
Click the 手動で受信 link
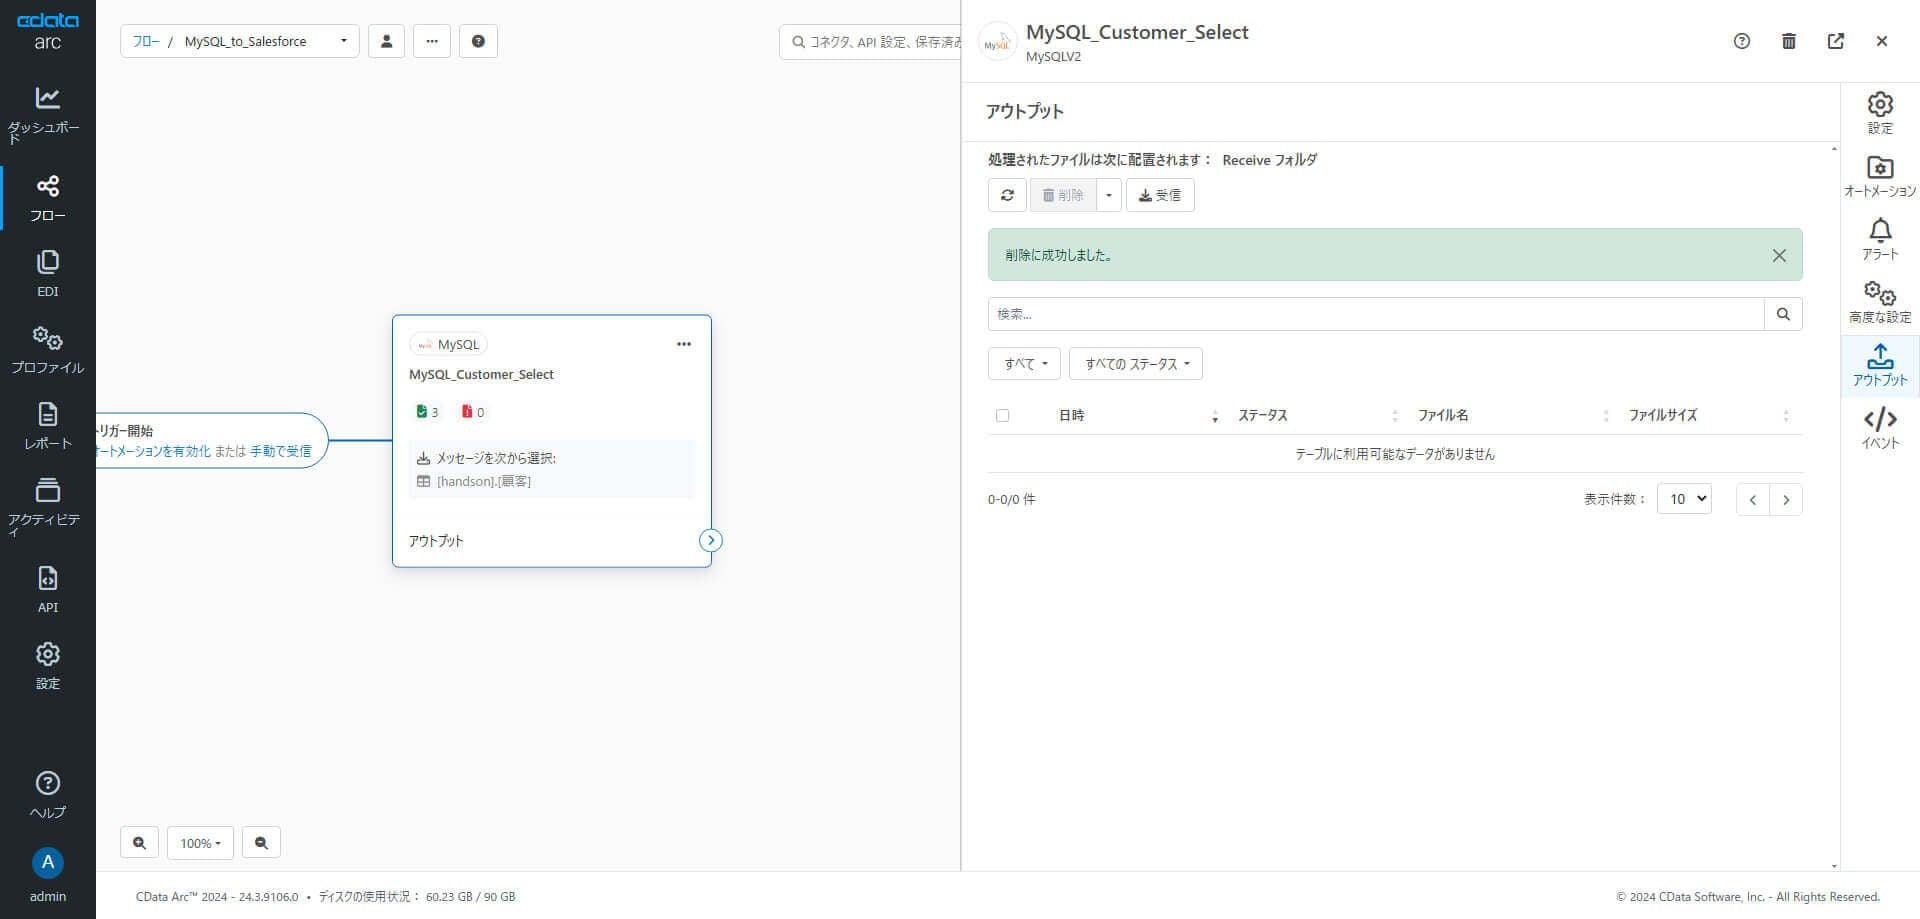280,451
